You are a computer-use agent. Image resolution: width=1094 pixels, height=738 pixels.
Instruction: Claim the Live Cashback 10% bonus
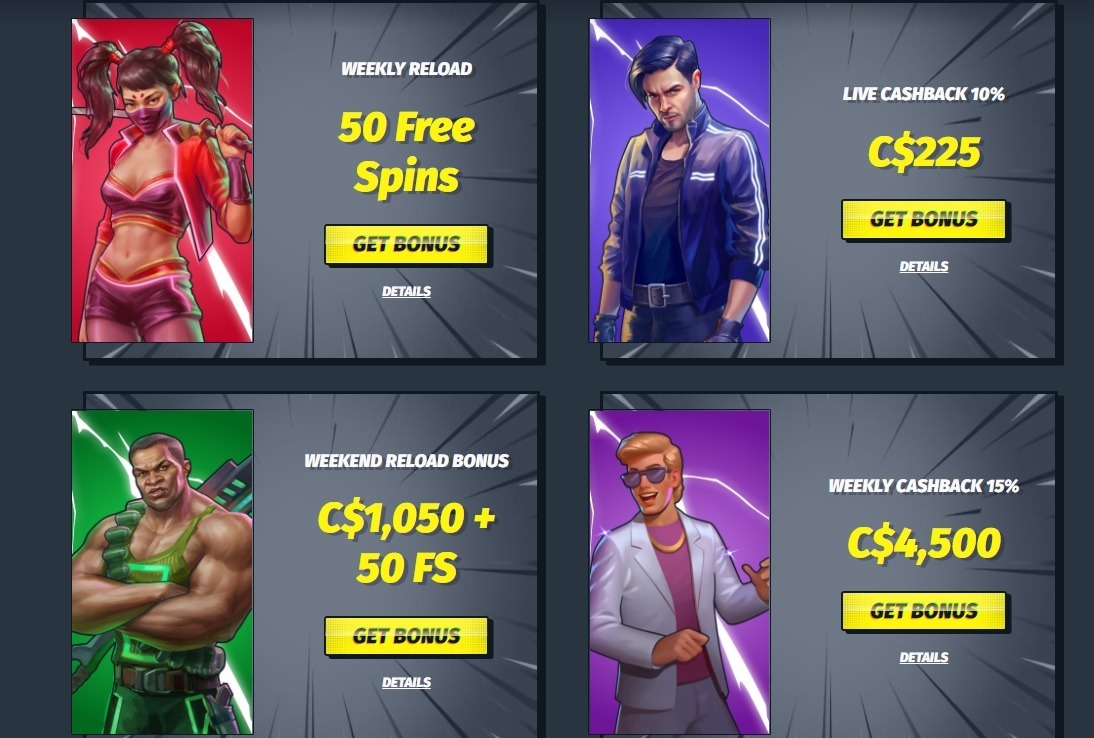[924, 220]
